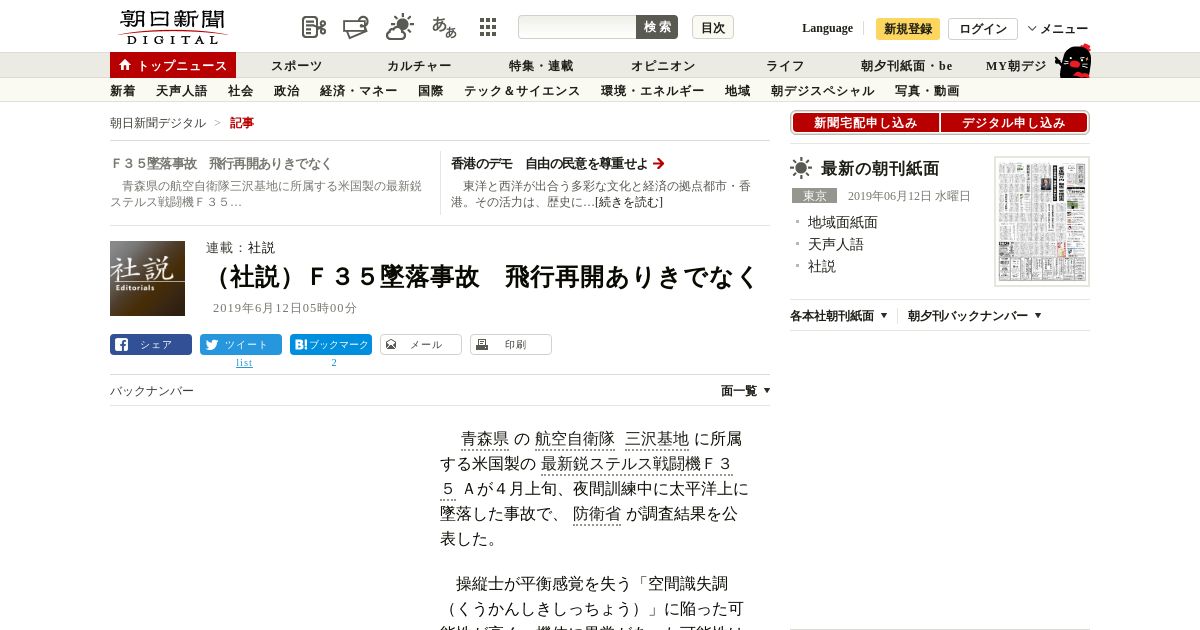
Task: Open 社会 in the sub navigation
Action: point(241,91)
